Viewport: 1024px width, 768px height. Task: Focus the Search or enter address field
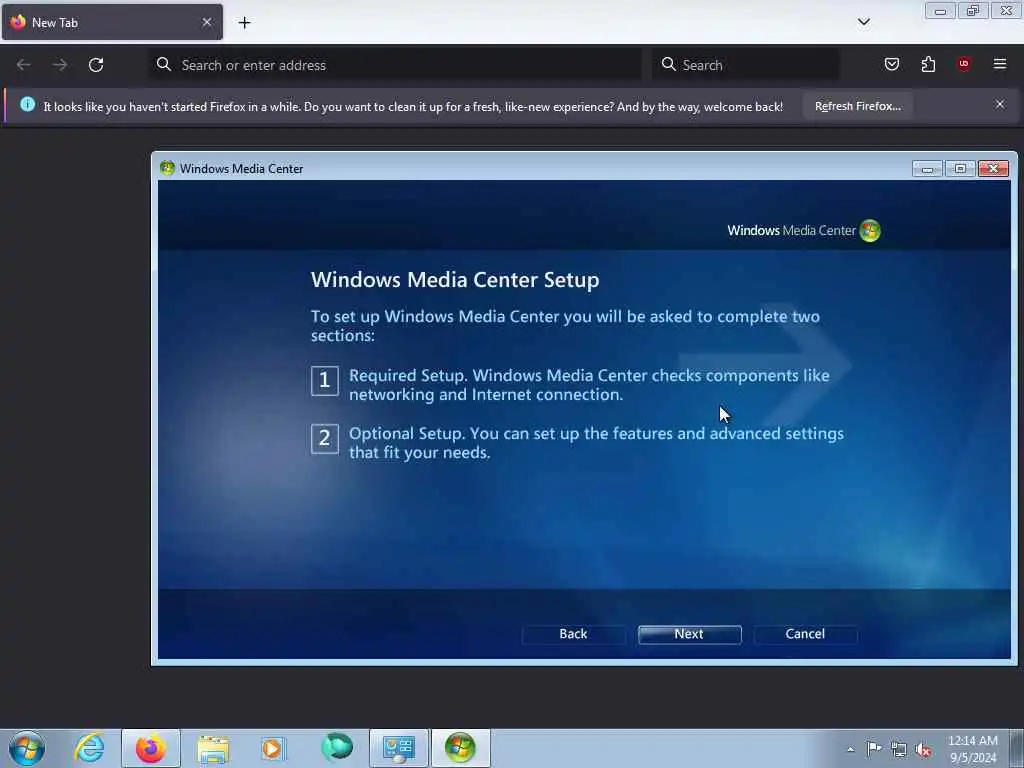396,65
